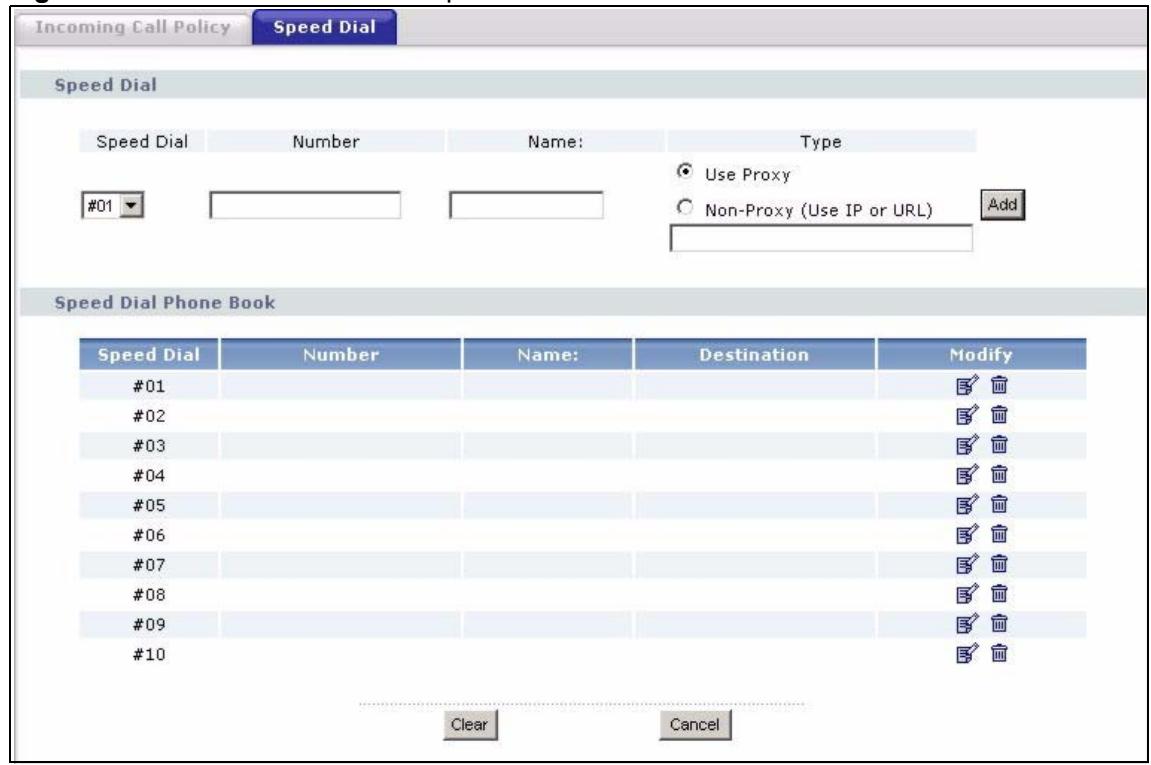Image resolution: width=1151 pixels, height=765 pixels.
Task: Click the #10 phone book row label
Action: click(149, 654)
